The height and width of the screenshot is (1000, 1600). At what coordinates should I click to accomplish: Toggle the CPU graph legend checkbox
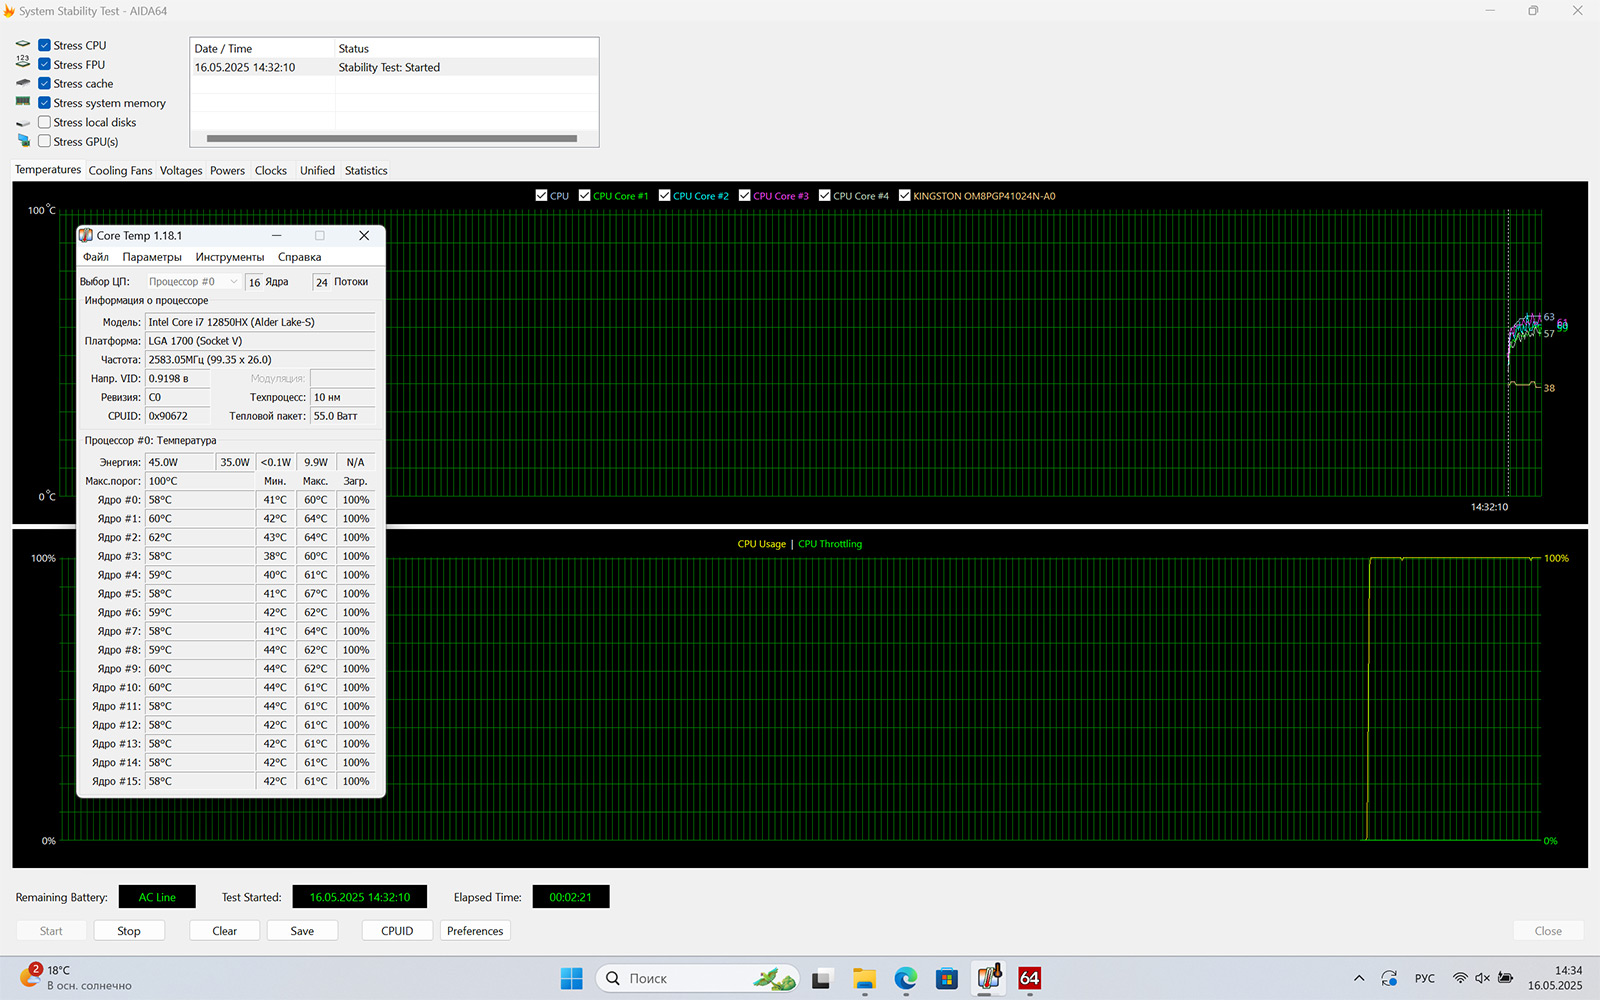click(x=541, y=195)
